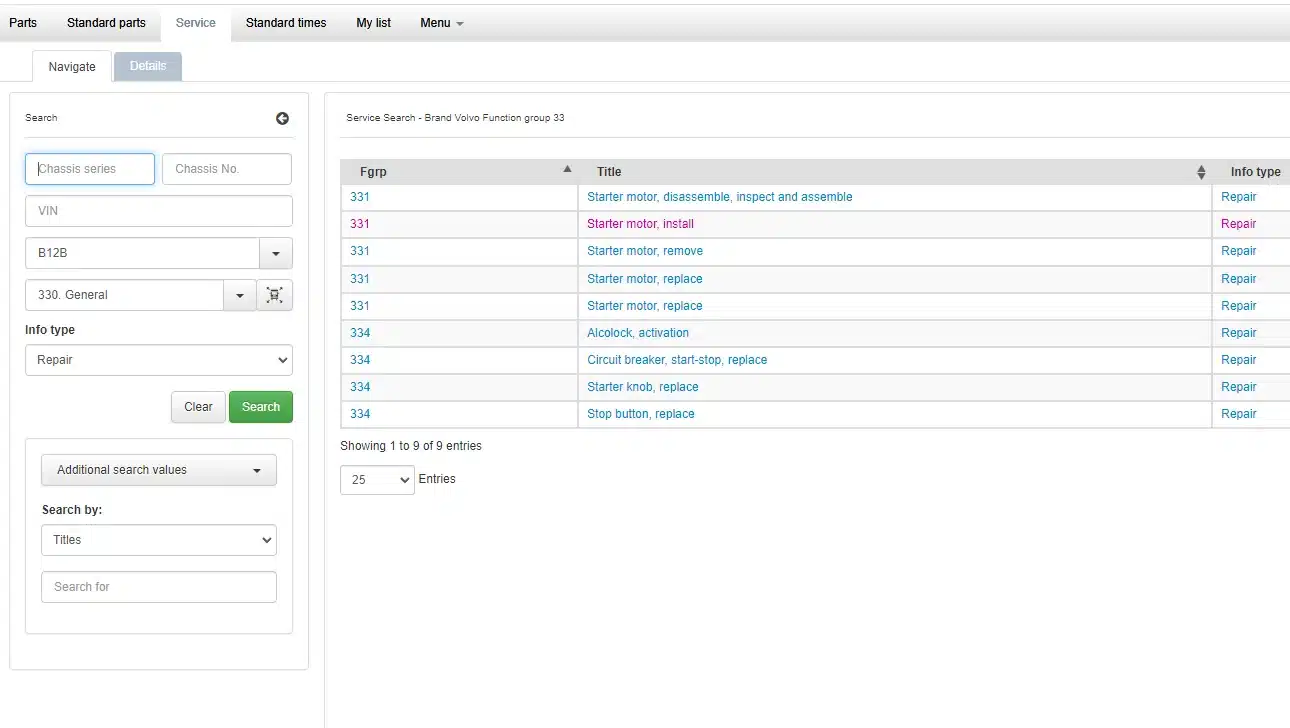Click into the VIN input field
This screenshot has height=728, width=1290.
[x=158, y=211]
